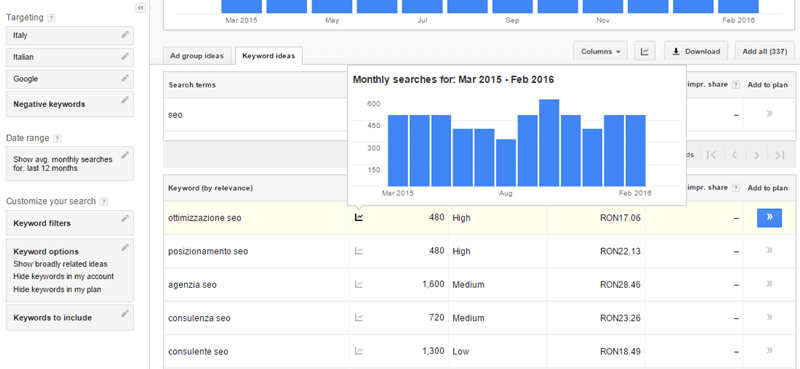Viewport: 800px width, 369px height.
Task: Select the keyword agenzia seo
Action: 192,285
